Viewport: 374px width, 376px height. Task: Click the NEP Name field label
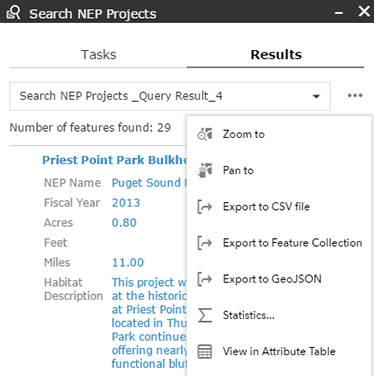click(x=72, y=183)
